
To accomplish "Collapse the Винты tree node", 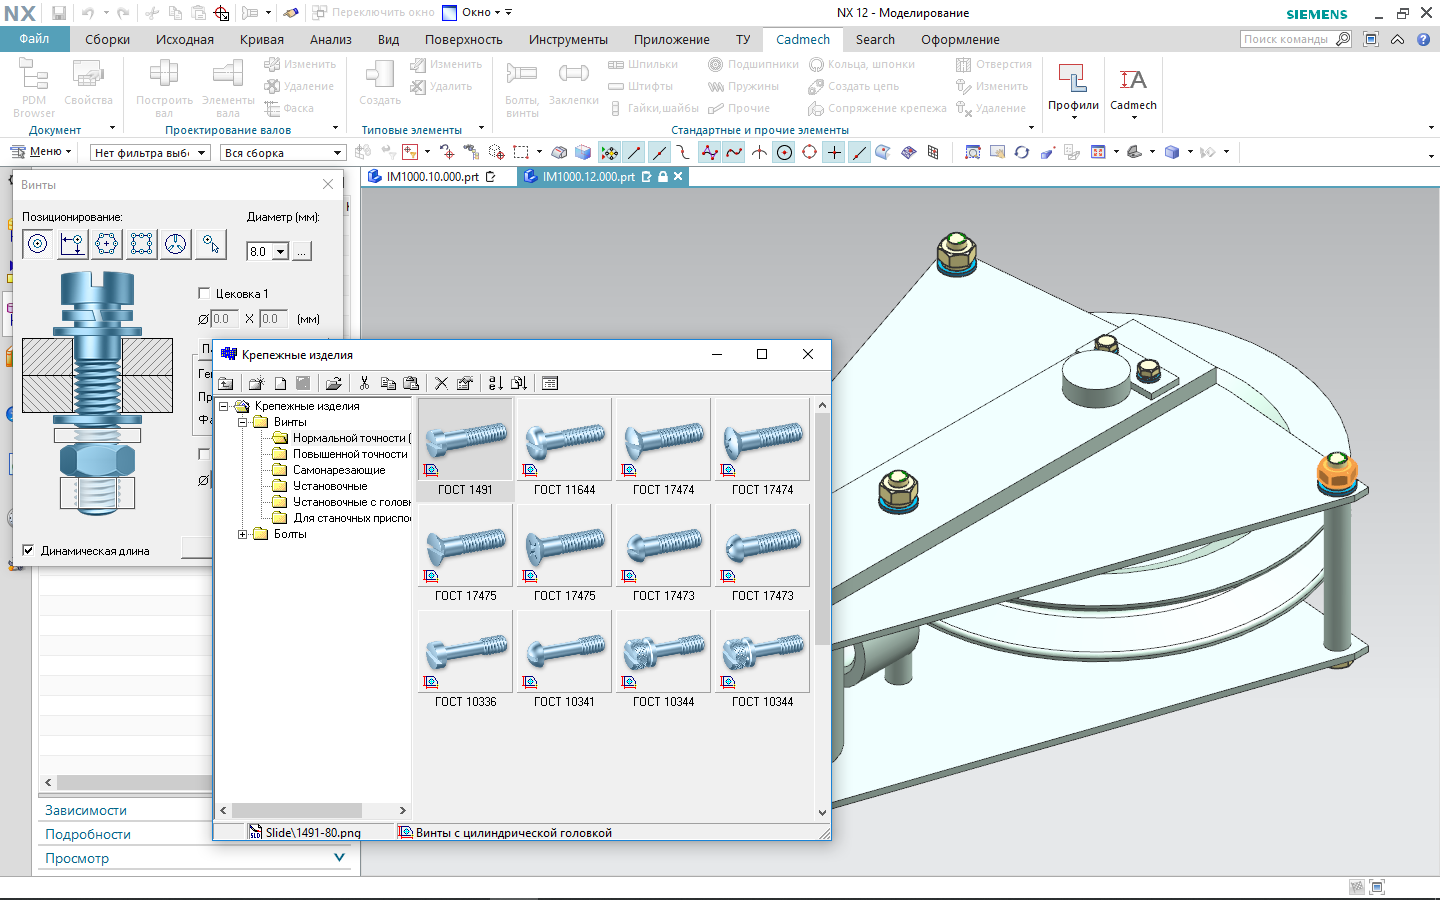I will tap(242, 422).
